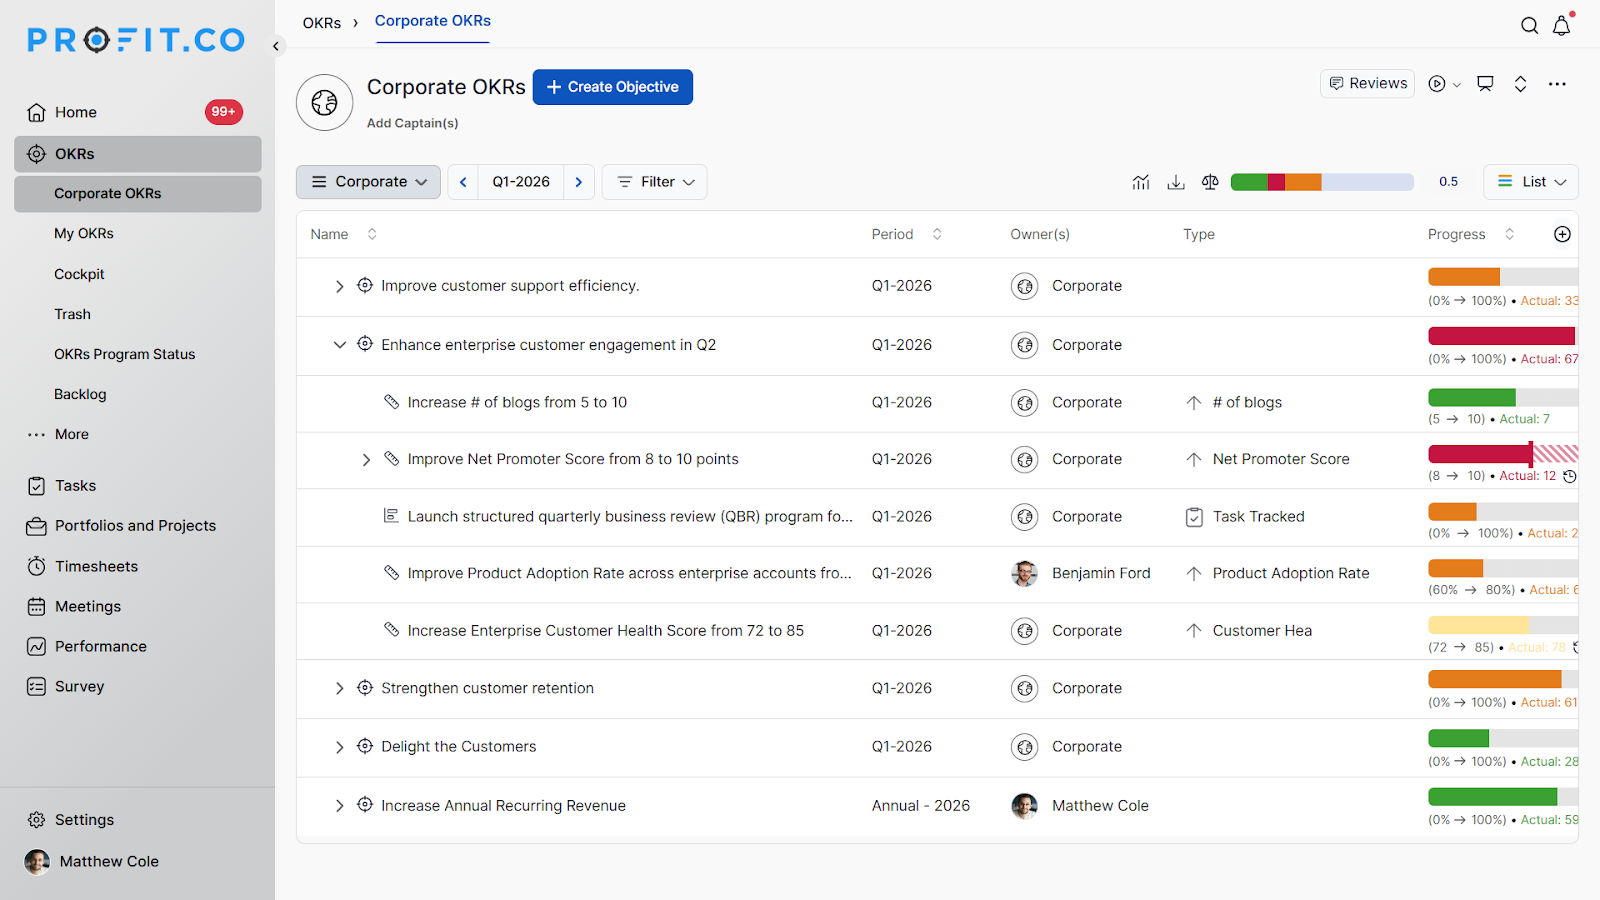Viewport: 1600px width, 900px height.
Task: Click OKRs breadcrumb link
Action: tap(322, 23)
